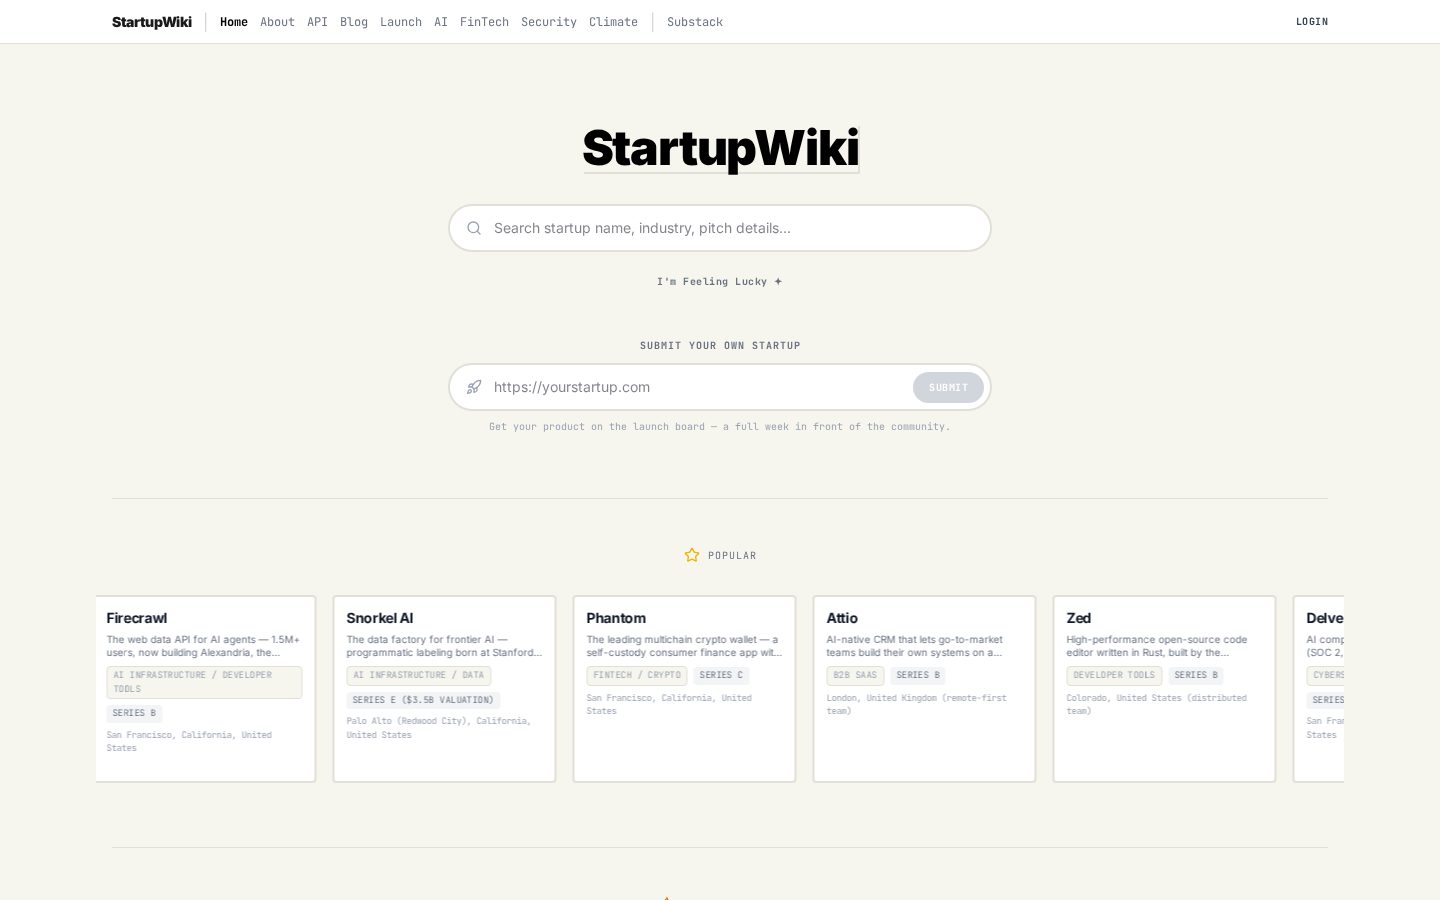Navigate to the API page
1440x900 pixels.
(x=317, y=22)
